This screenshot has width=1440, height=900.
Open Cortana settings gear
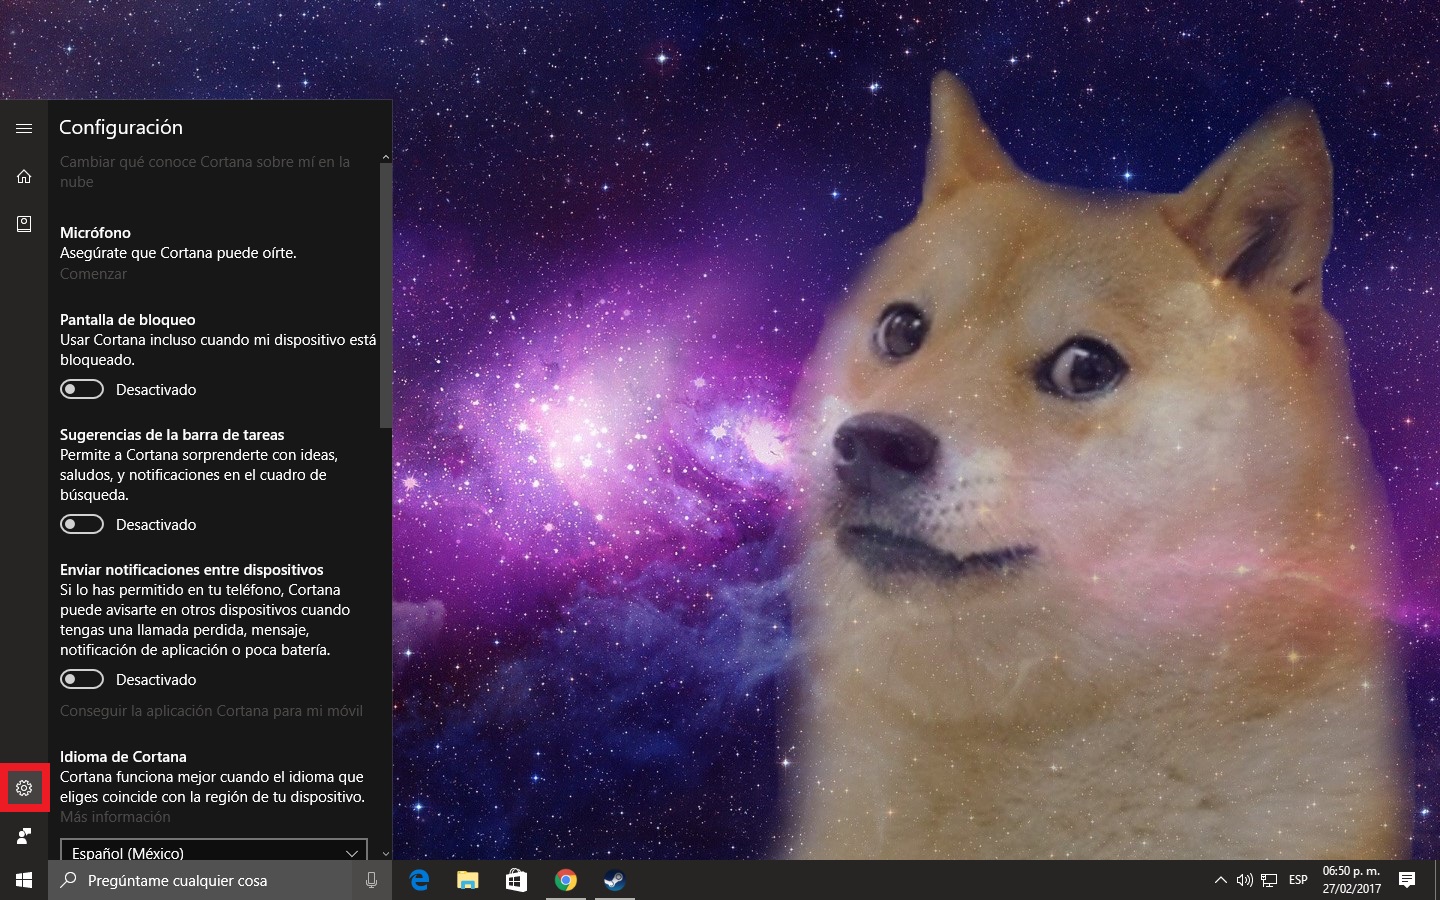[24, 788]
